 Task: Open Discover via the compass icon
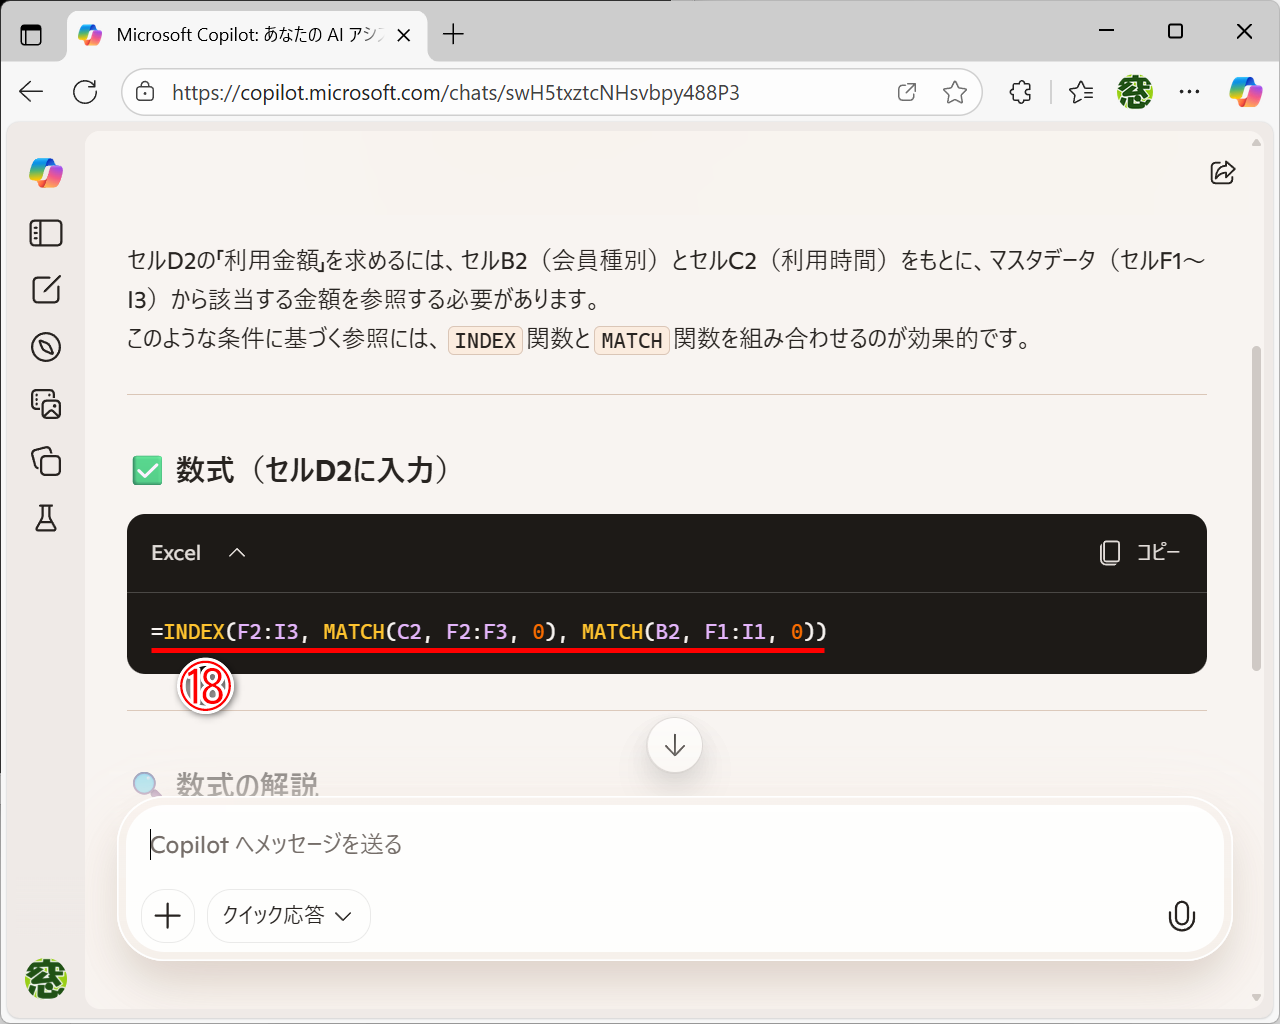[46, 347]
